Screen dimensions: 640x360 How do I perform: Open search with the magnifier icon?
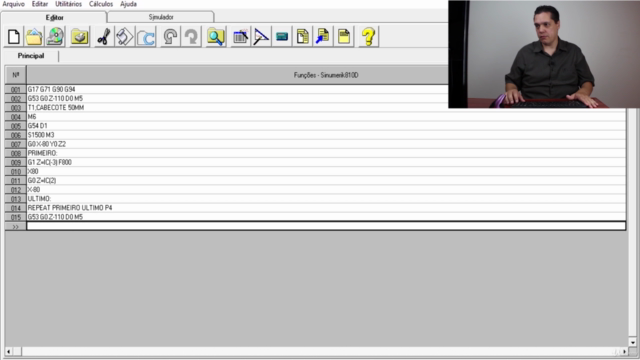click(216, 37)
